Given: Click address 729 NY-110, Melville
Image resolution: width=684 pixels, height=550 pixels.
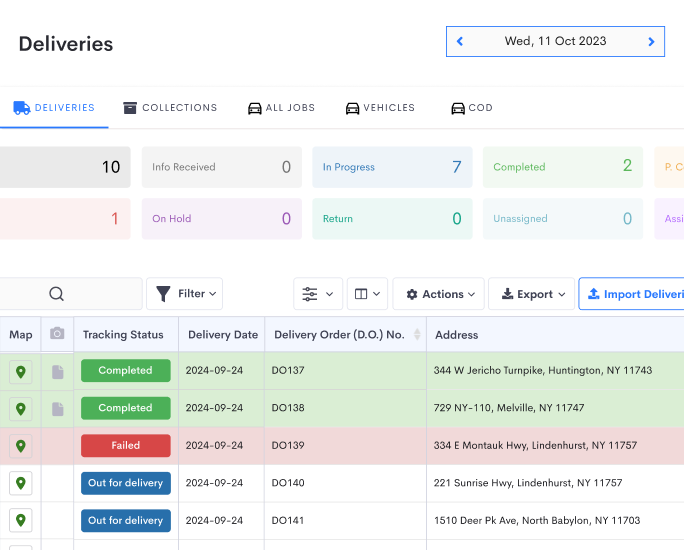Looking at the screenshot, I should point(509,408).
